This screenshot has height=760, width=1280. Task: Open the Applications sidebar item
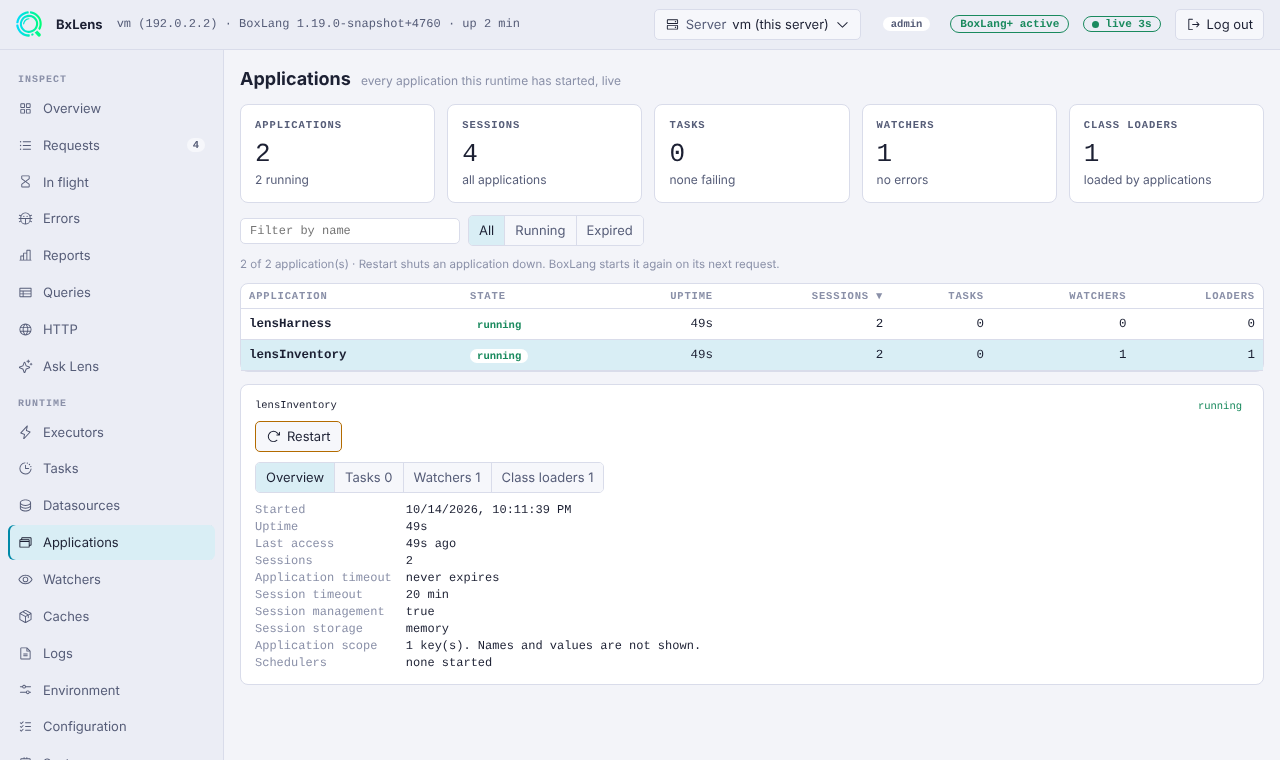click(111, 542)
